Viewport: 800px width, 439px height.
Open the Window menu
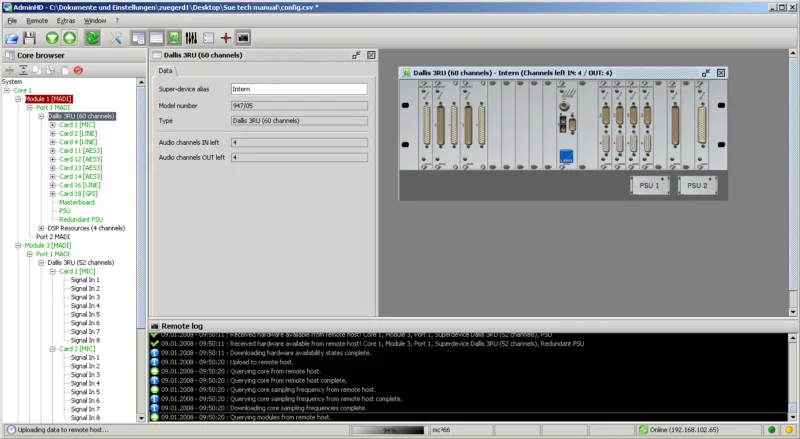point(95,21)
